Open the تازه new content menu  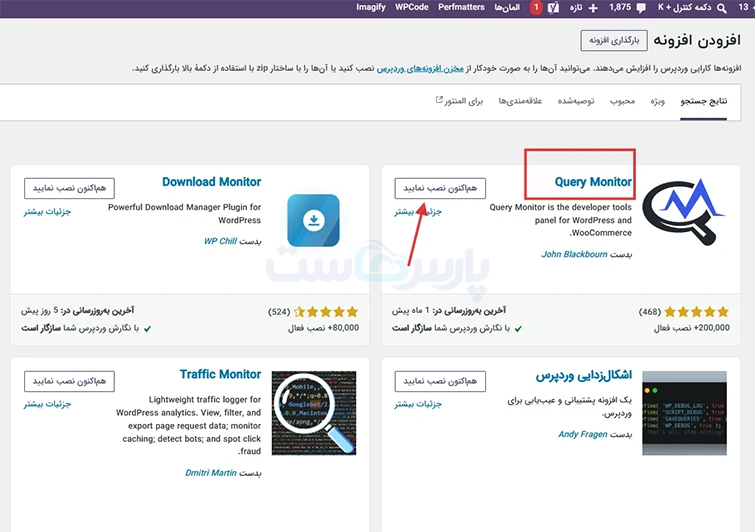pos(576,8)
